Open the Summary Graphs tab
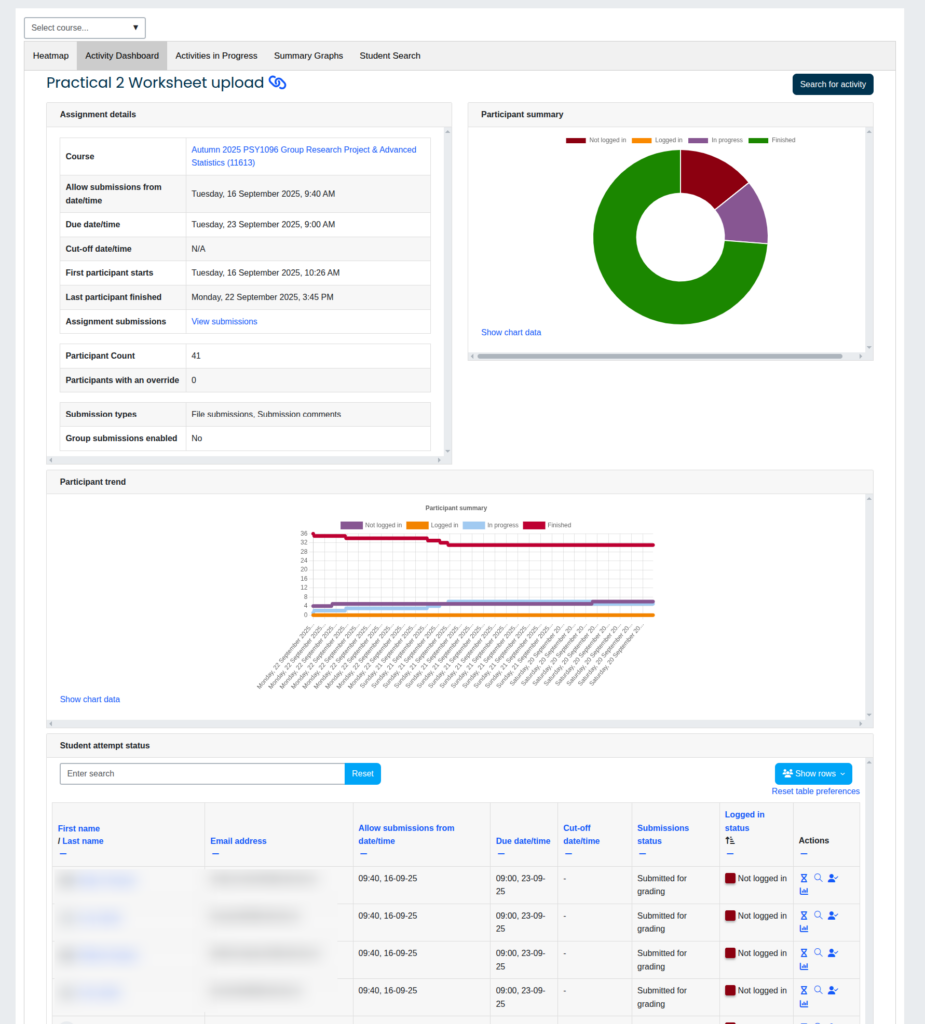 pos(308,55)
